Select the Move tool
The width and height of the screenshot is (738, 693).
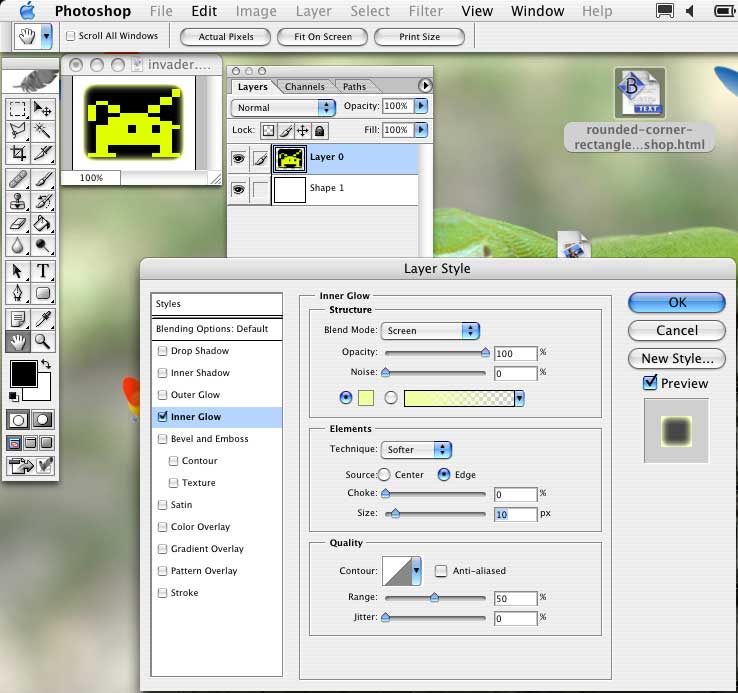(43, 109)
